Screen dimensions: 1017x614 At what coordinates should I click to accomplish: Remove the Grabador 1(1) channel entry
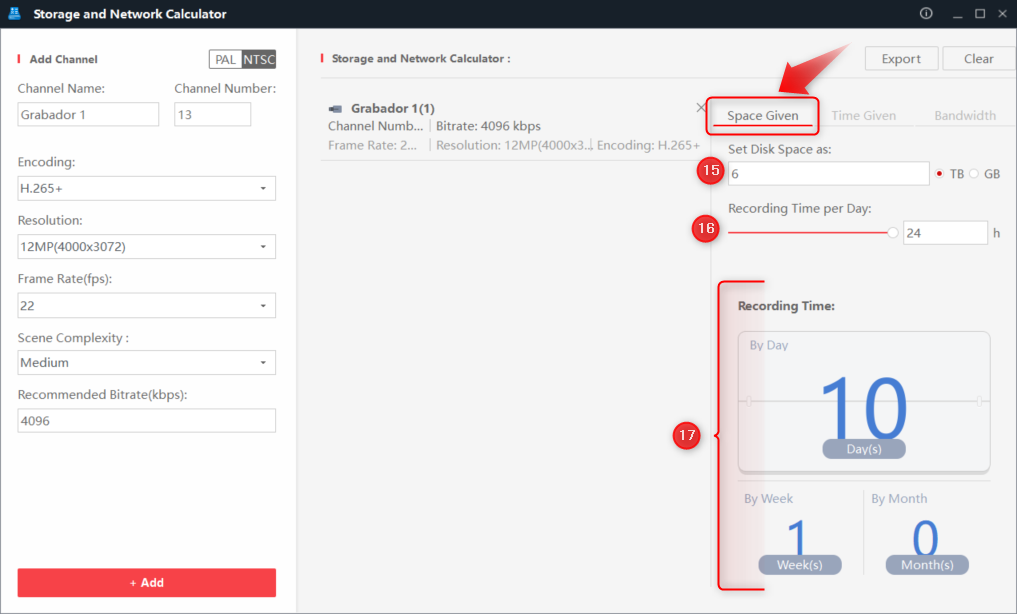click(x=700, y=108)
